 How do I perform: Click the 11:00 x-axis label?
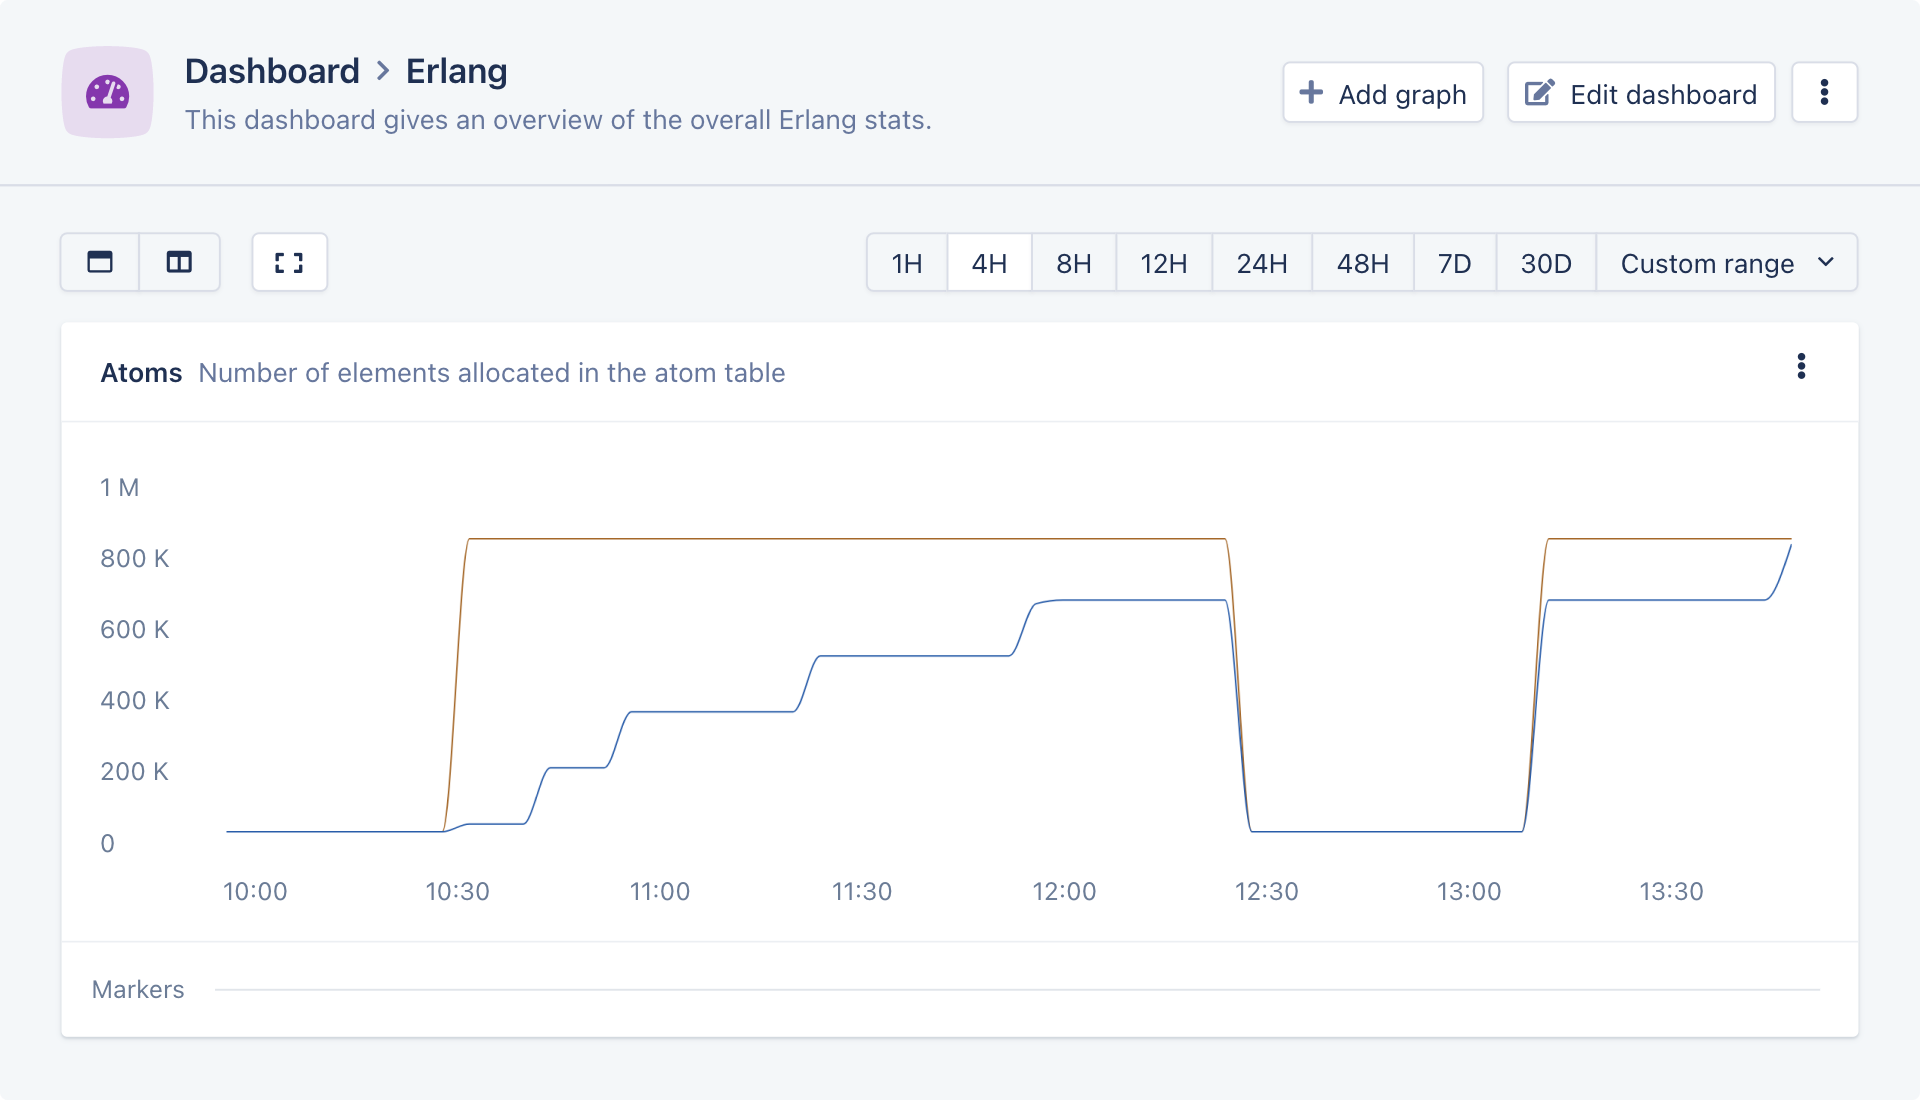coord(660,891)
